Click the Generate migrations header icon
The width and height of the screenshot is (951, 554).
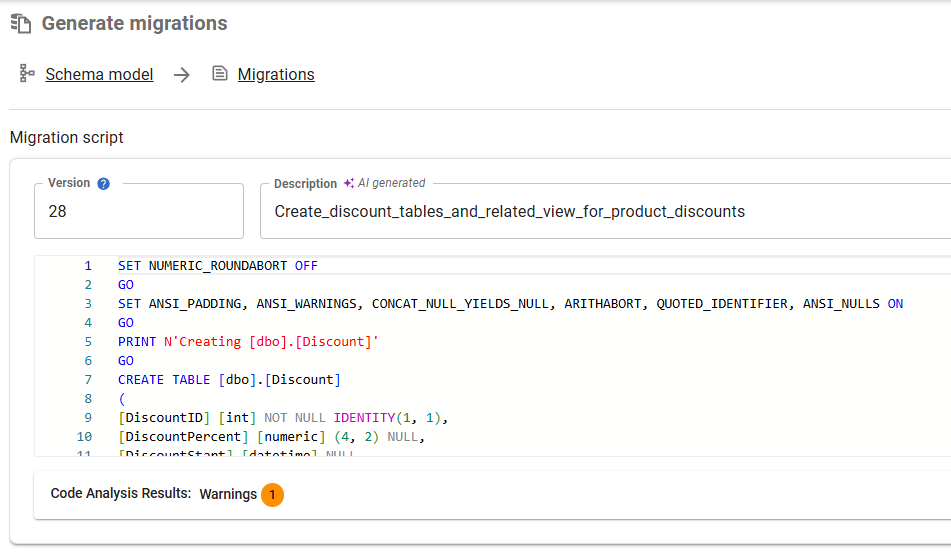pyautogui.click(x=21, y=23)
